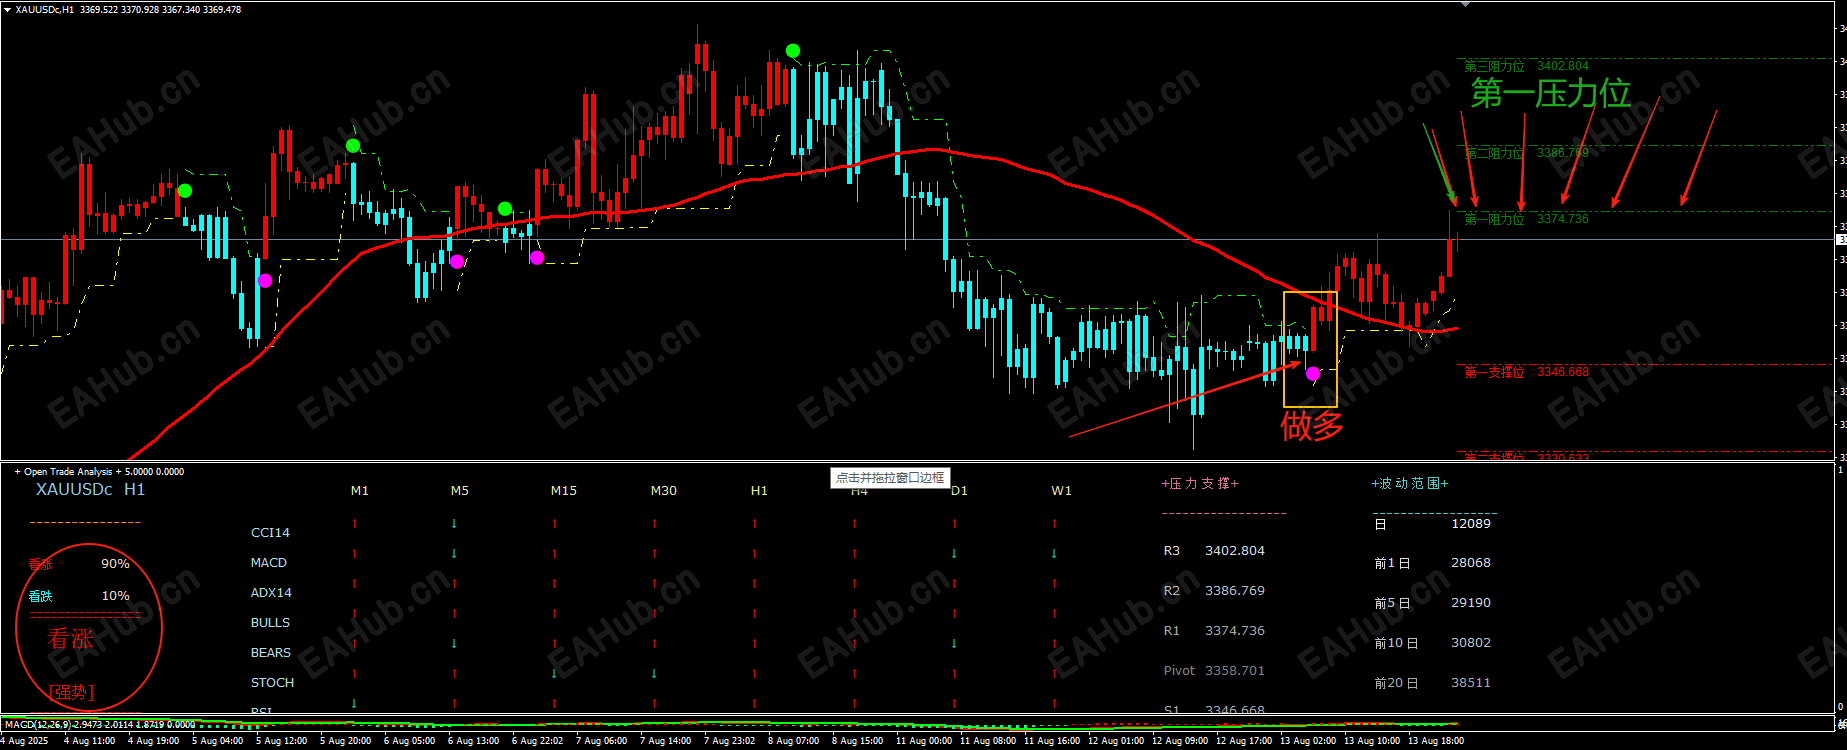Click the M15 timeframe column header

(x=564, y=491)
